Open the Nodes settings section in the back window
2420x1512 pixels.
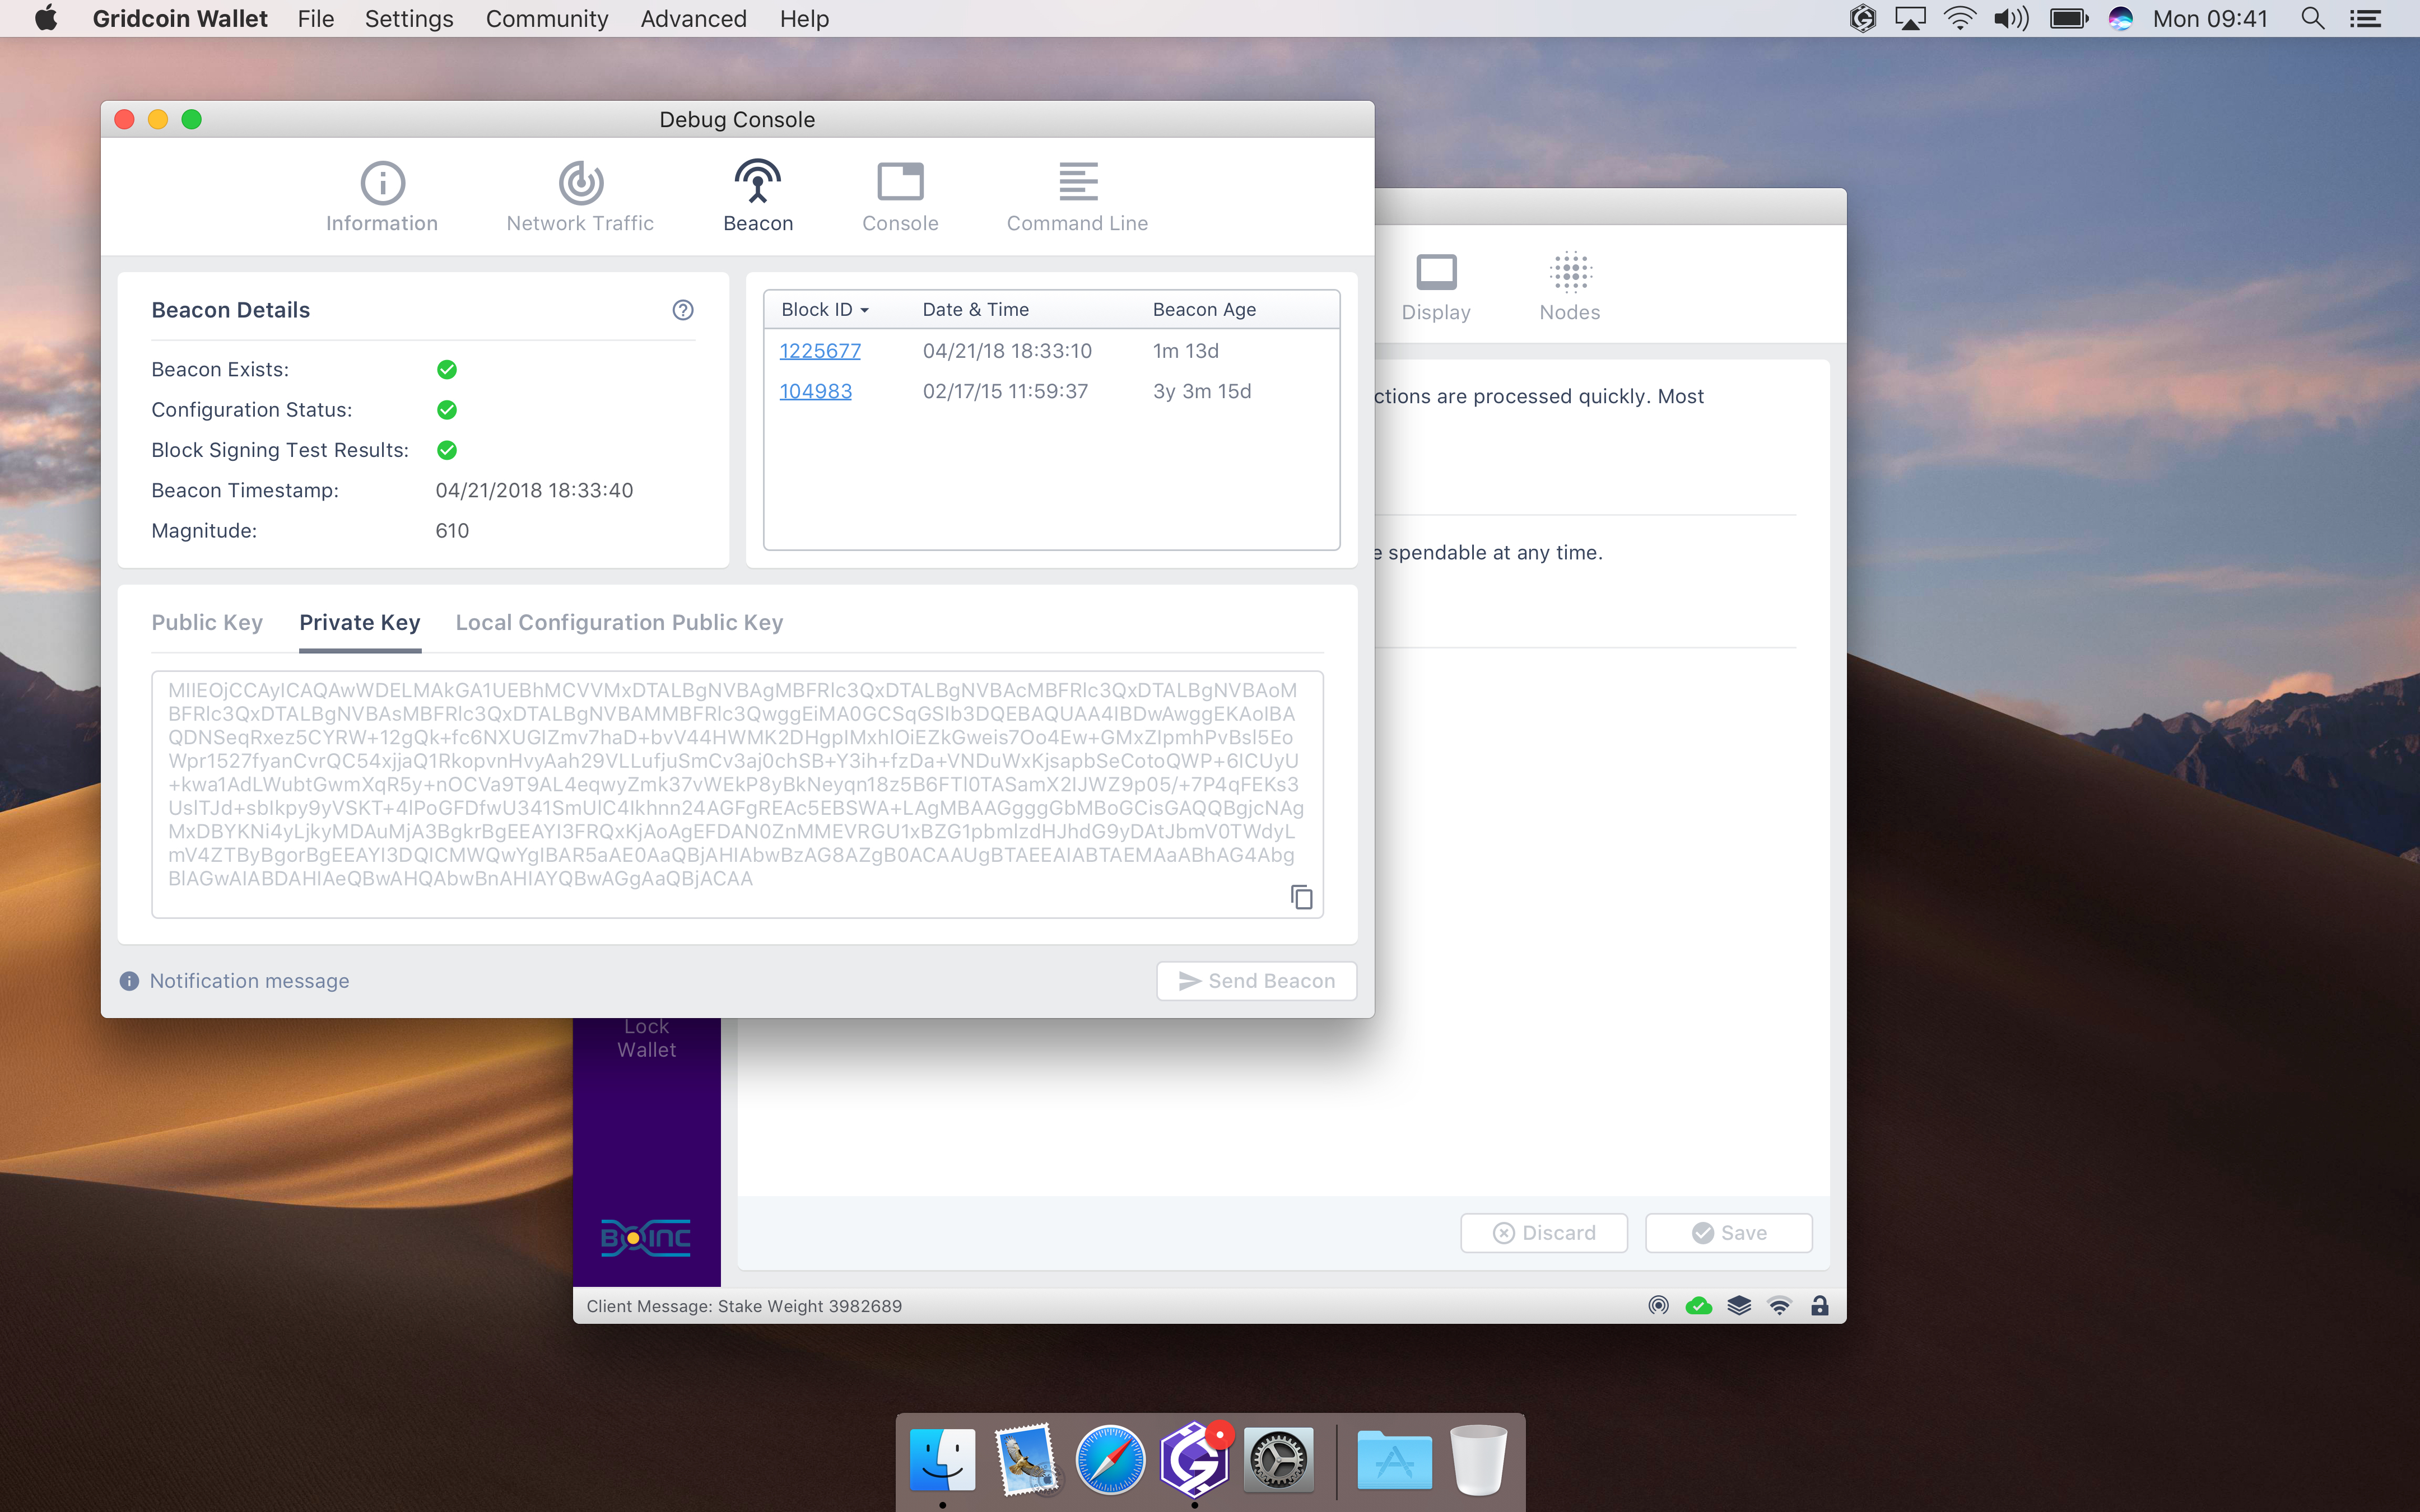1570,286
